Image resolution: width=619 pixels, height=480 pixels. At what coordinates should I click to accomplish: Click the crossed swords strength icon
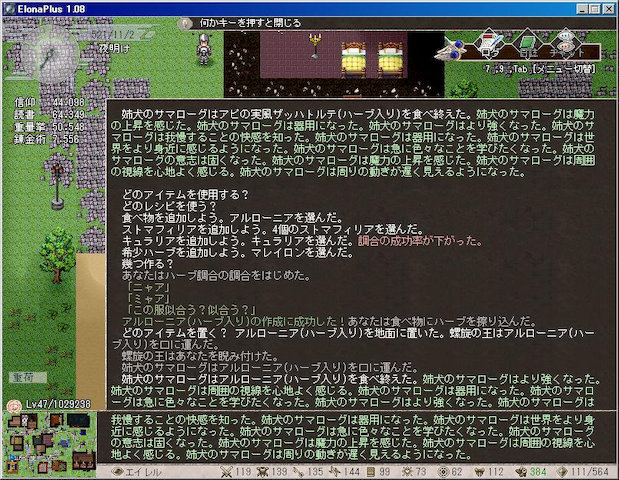[226, 472]
